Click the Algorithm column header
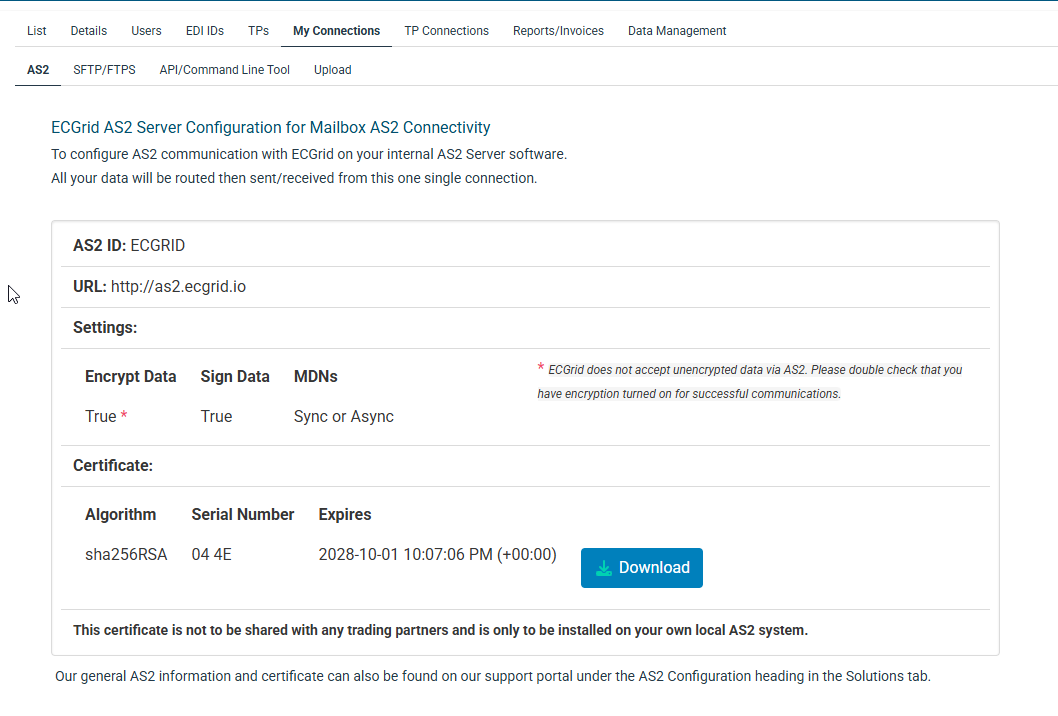Viewport: 1058px width, 716px height. [120, 514]
